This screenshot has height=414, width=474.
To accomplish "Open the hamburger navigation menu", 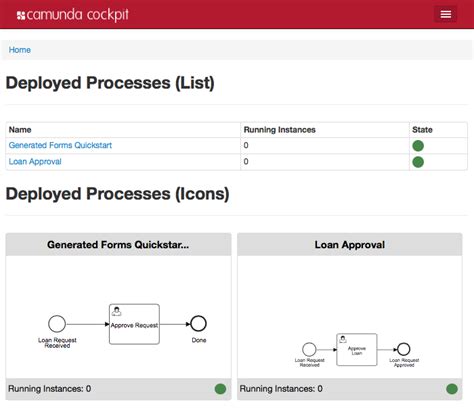I will click(446, 14).
